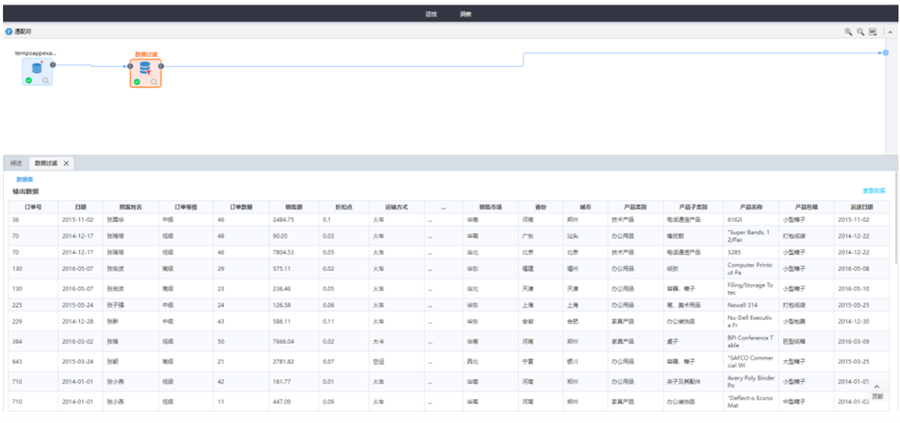Click the output port of 数据过滤 node
Screen dimensions: 900x423
tap(161, 66)
